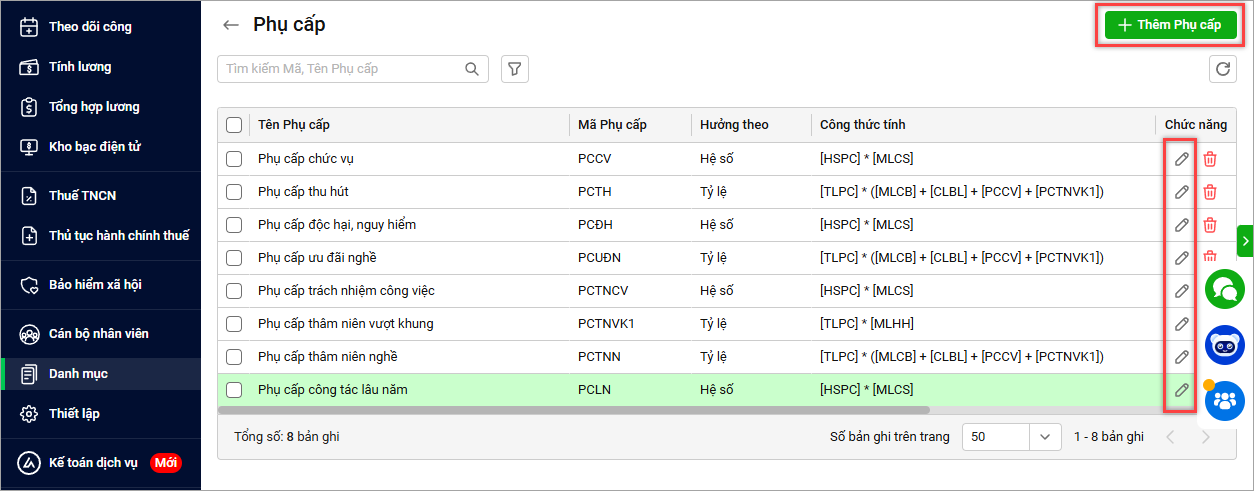Edit Phụ cấp công tác lâu năm row

[1181, 390]
